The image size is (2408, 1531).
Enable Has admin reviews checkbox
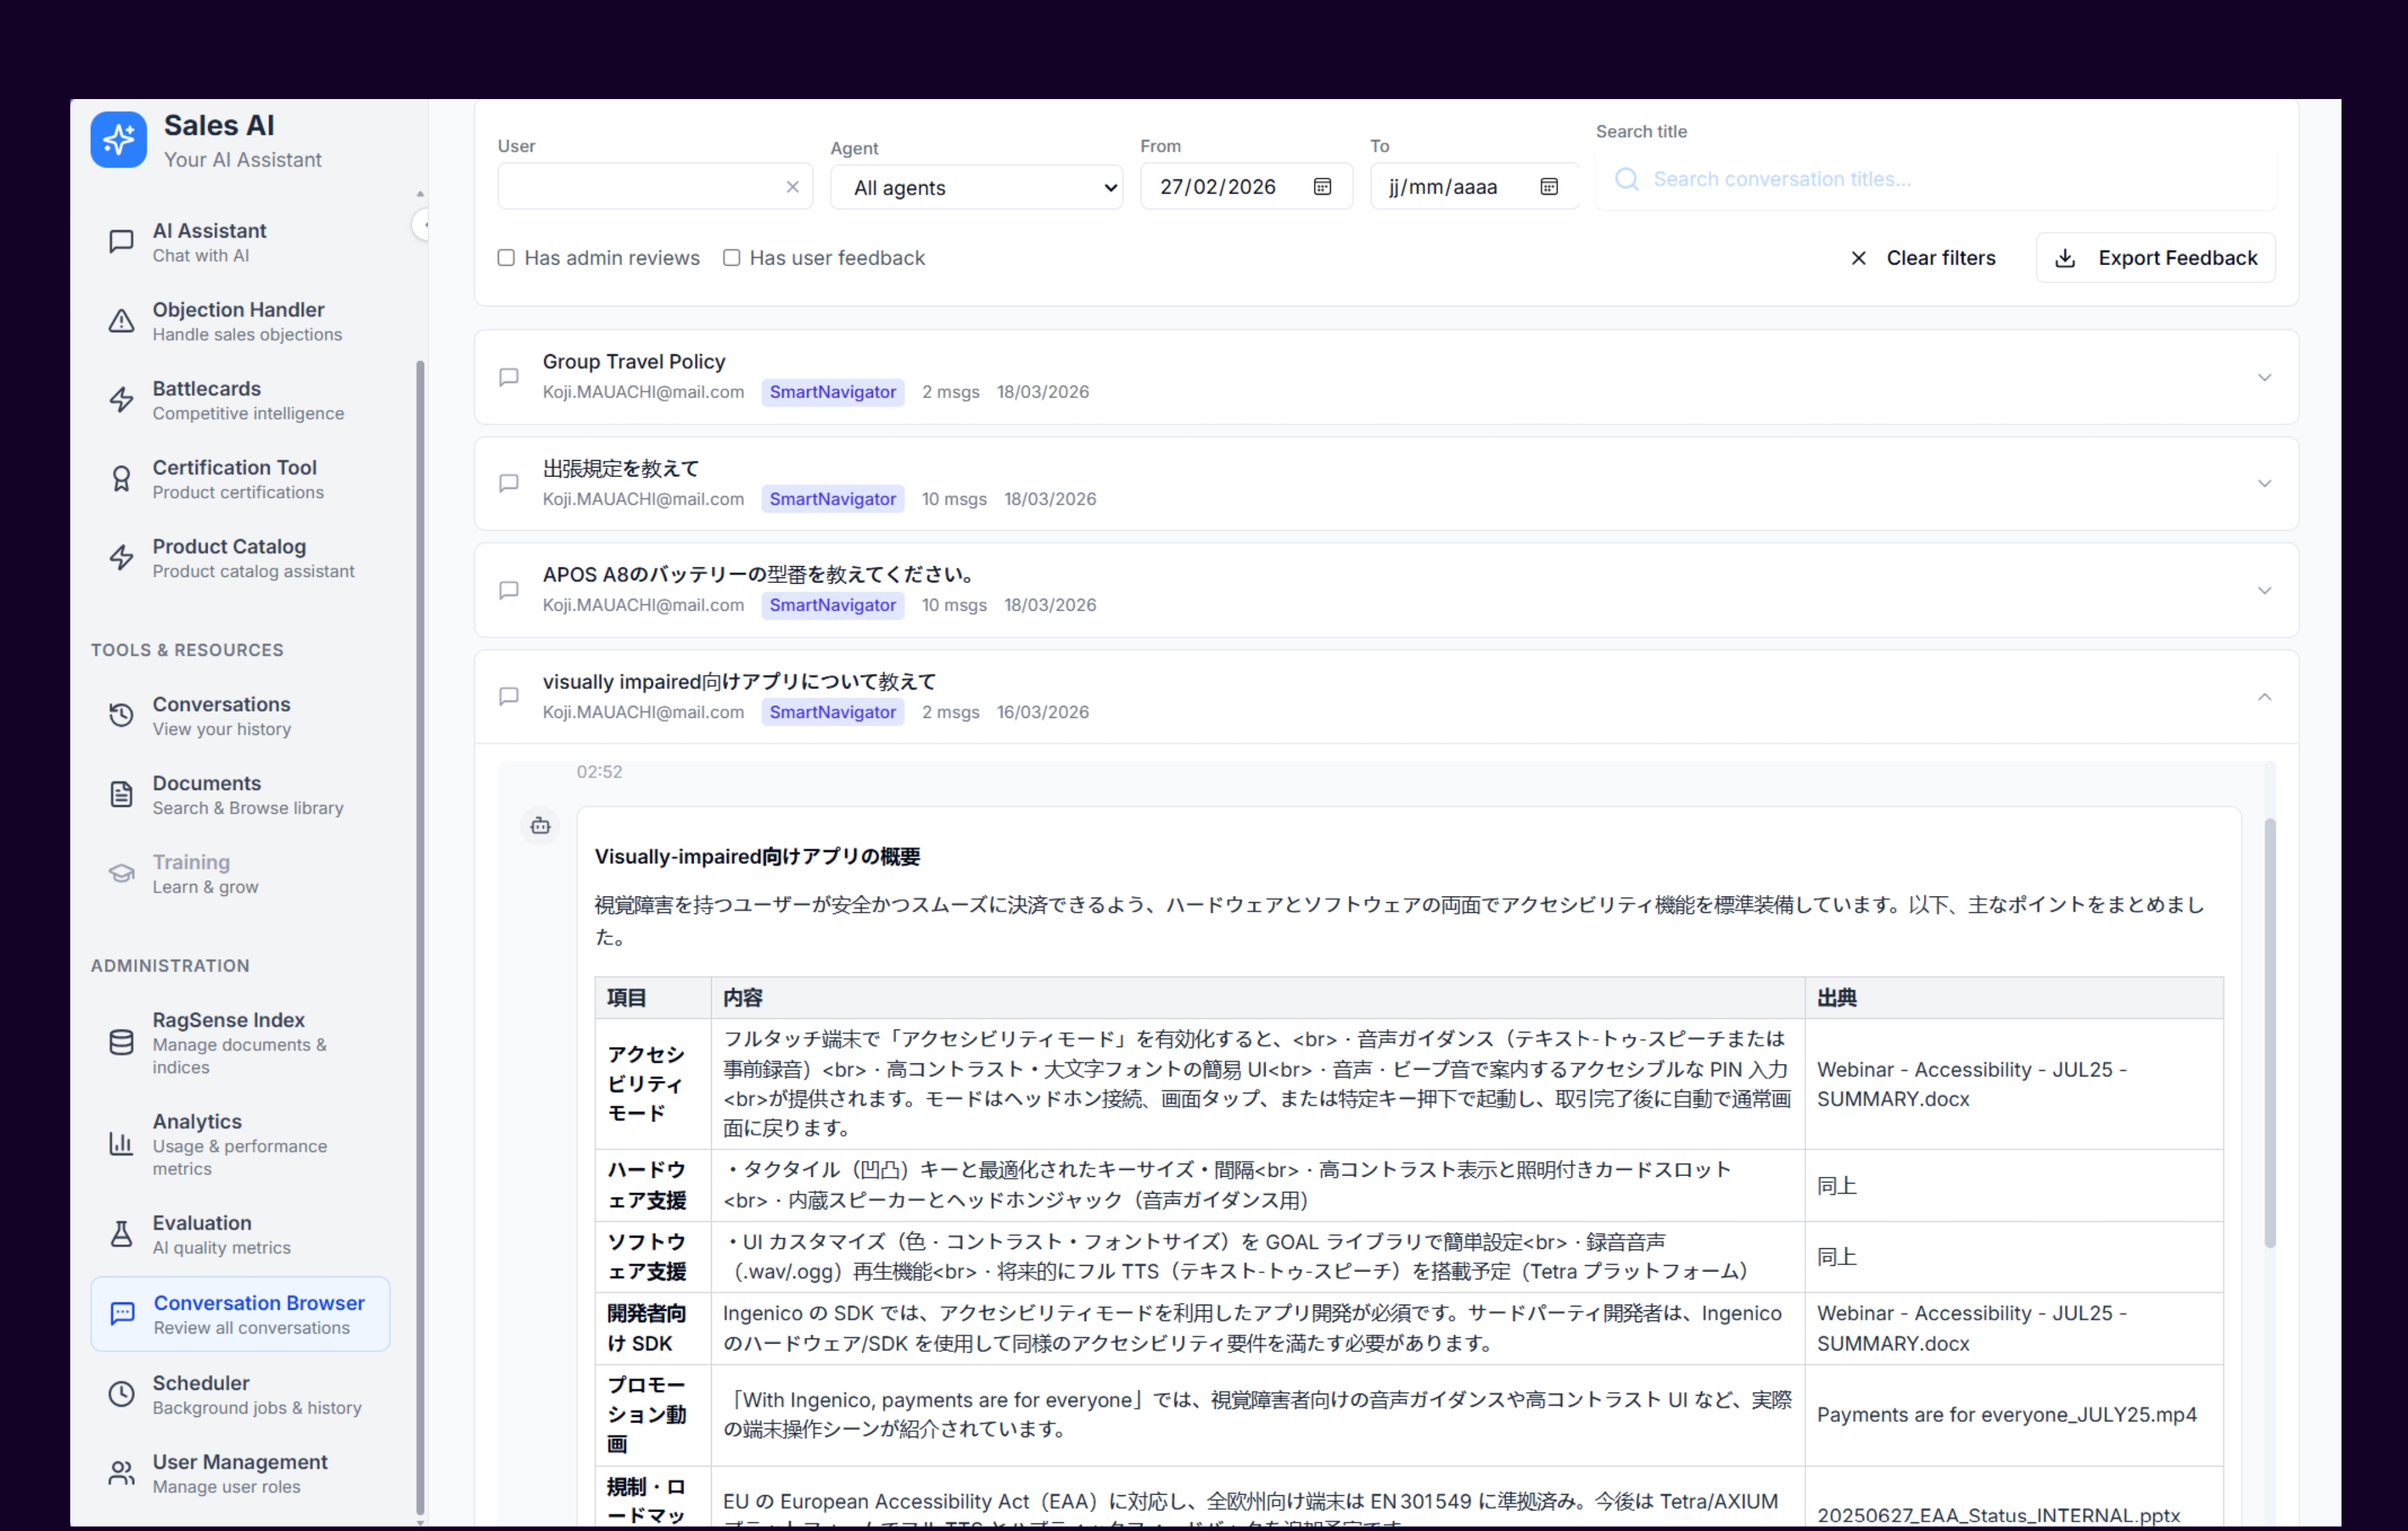pos(506,258)
